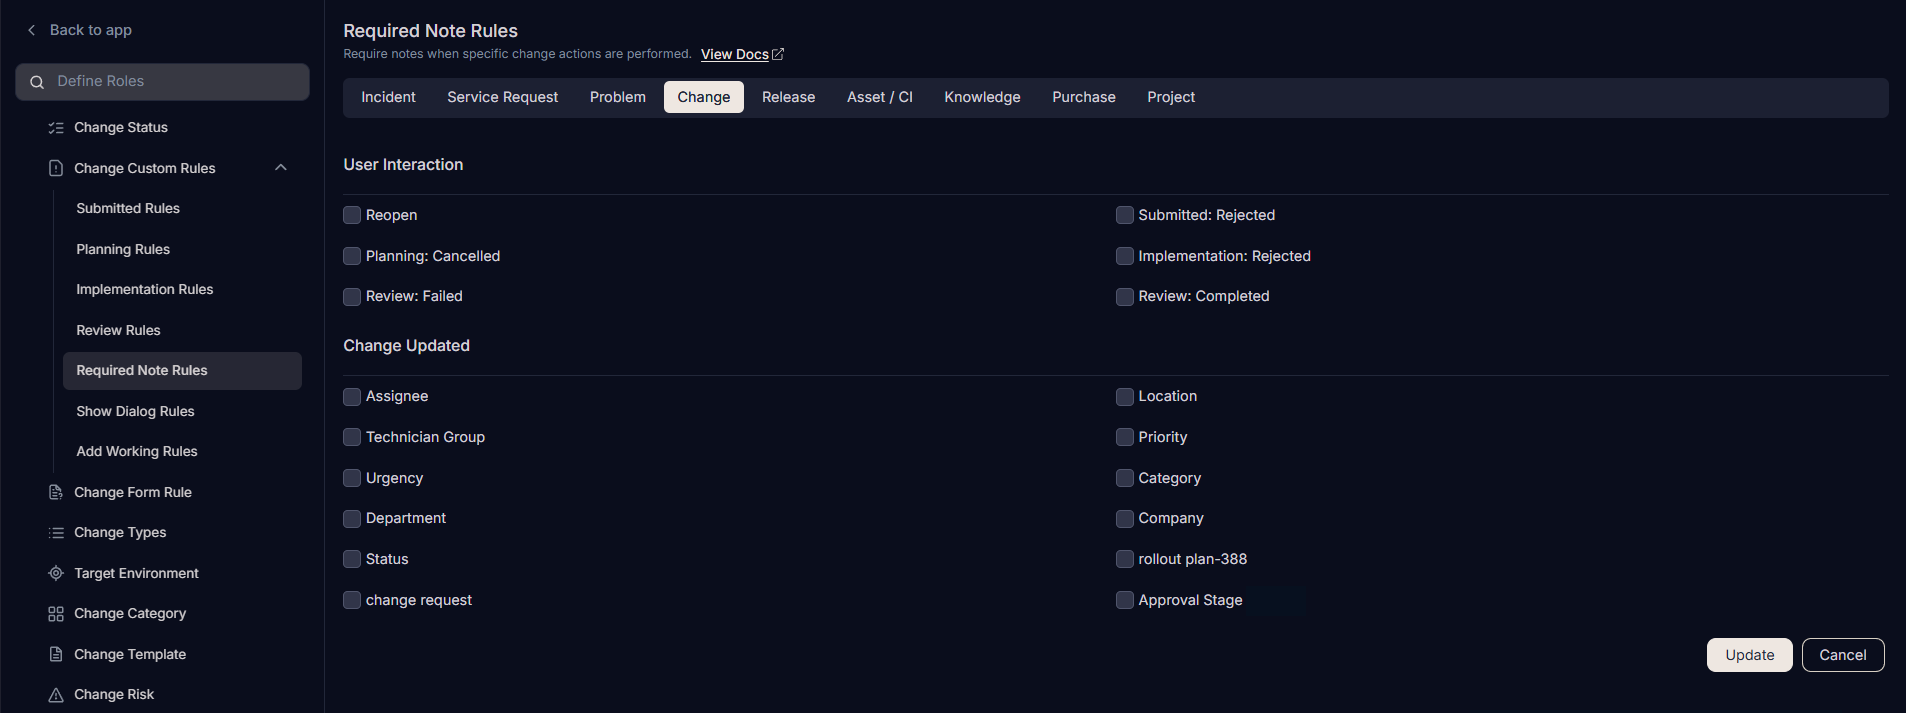Toggle the Review: Completed checkbox
Screen dimensions: 1906x713
tap(1125, 297)
